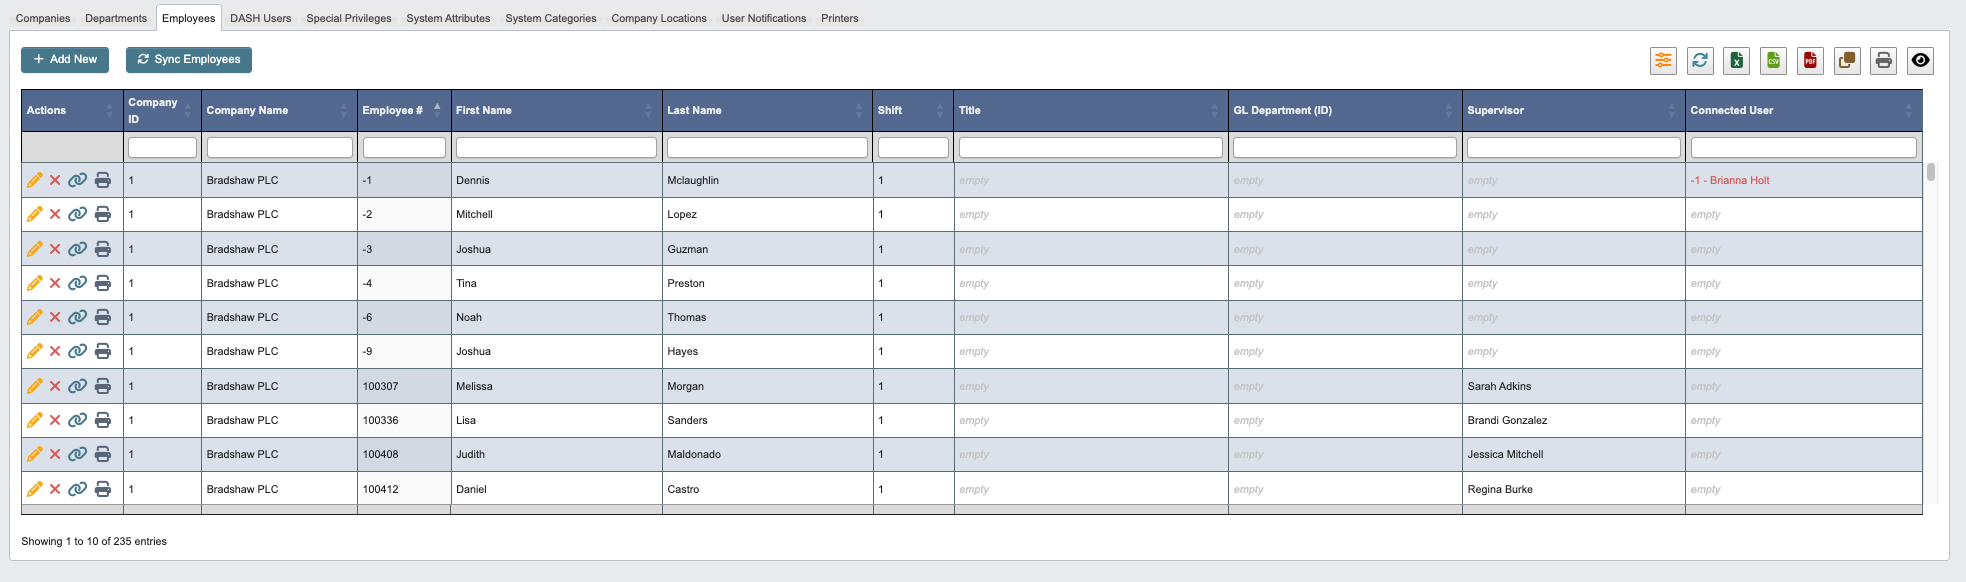Open the Company Locations tab
This screenshot has width=1966, height=582.
click(x=659, y=18)
